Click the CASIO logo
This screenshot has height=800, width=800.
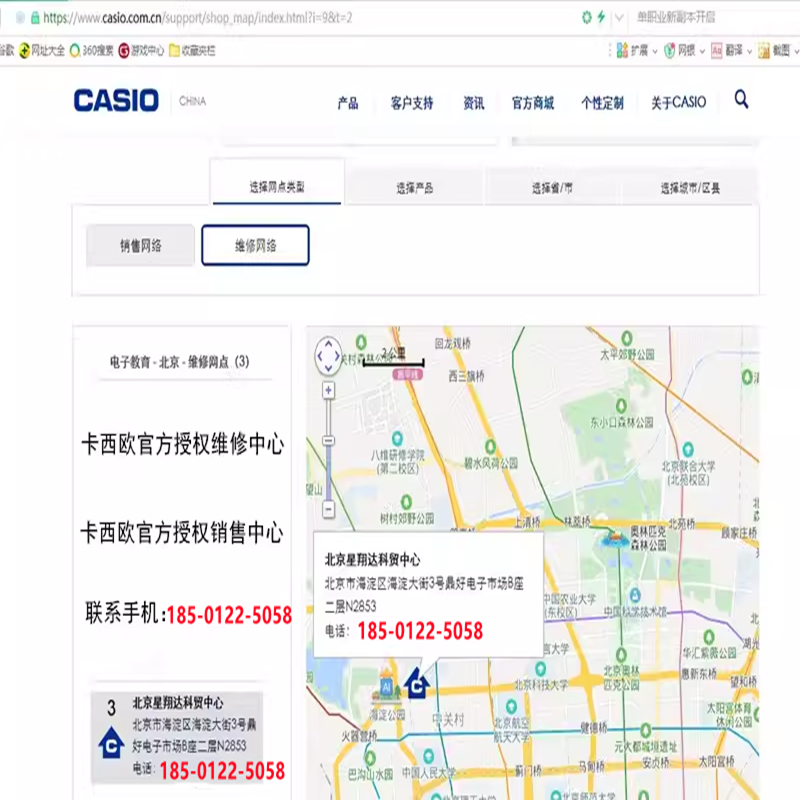[x=116, y=100]
